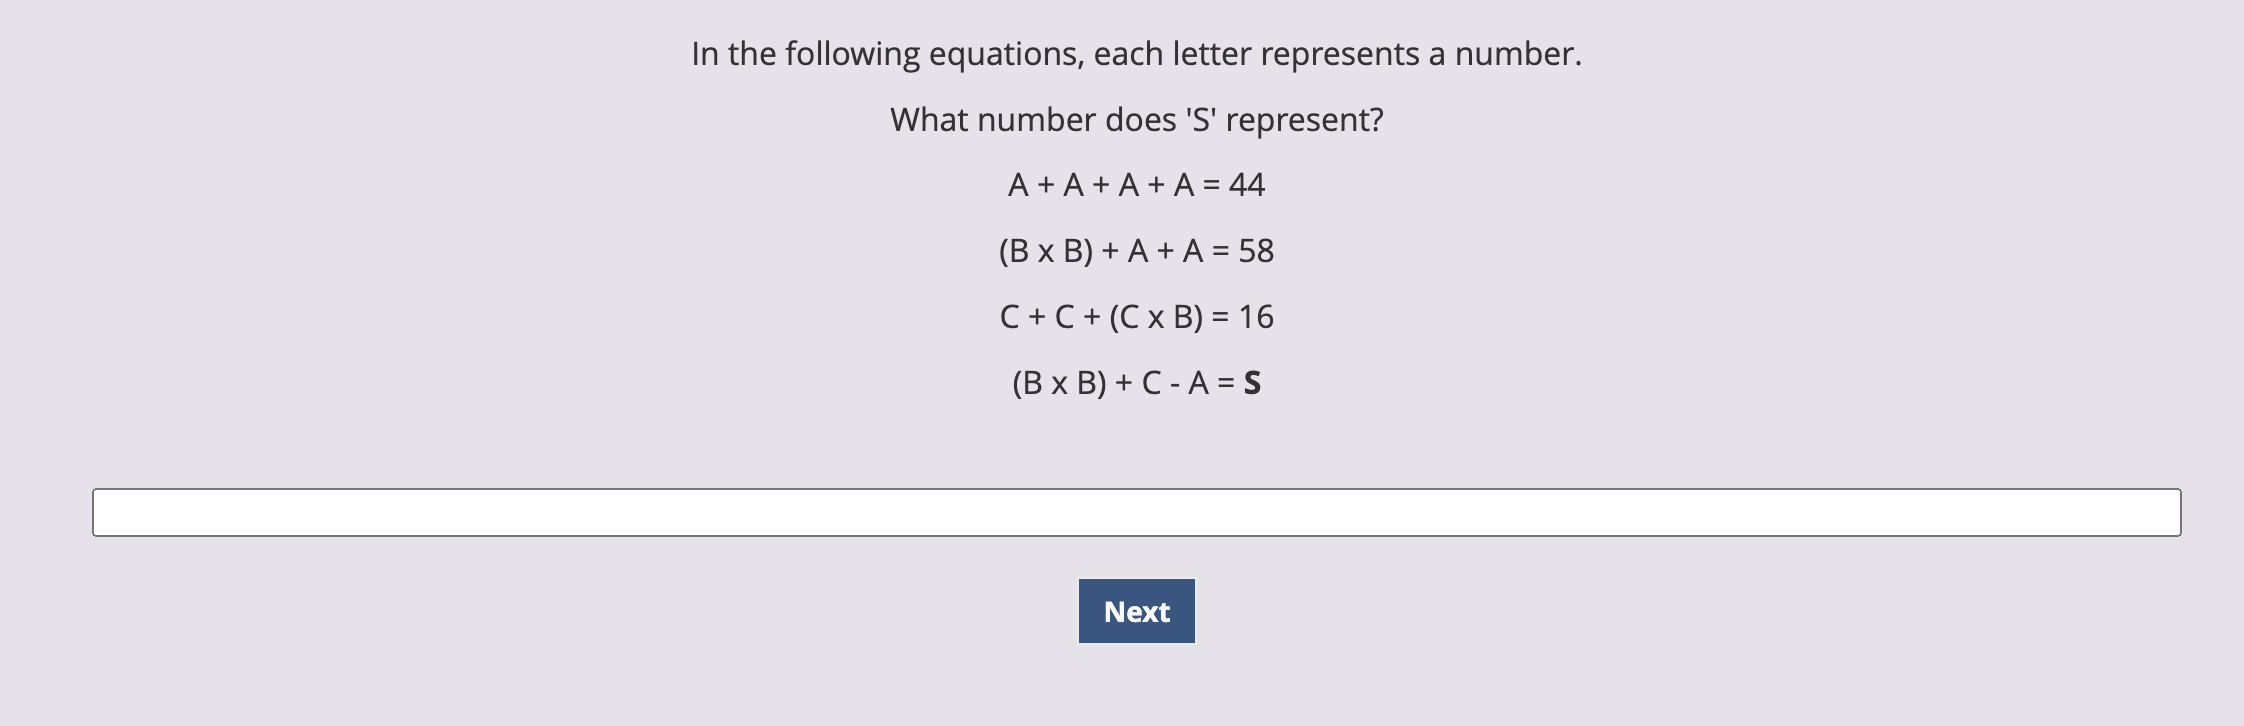
Task: Click the quoted 'S' in the question
Action: point(1201,120)
